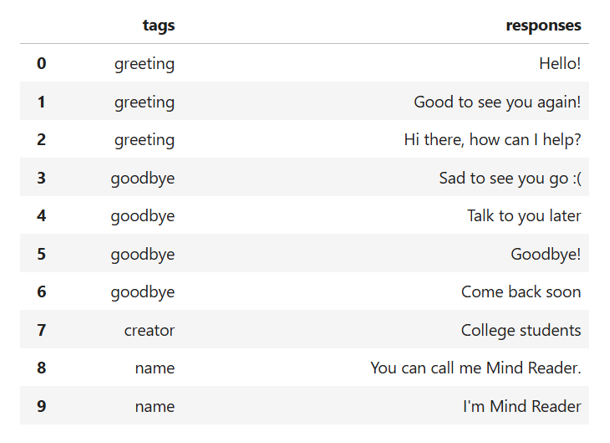610x443 pixels.
Task: Select row index 0
Action: [41, 64]
